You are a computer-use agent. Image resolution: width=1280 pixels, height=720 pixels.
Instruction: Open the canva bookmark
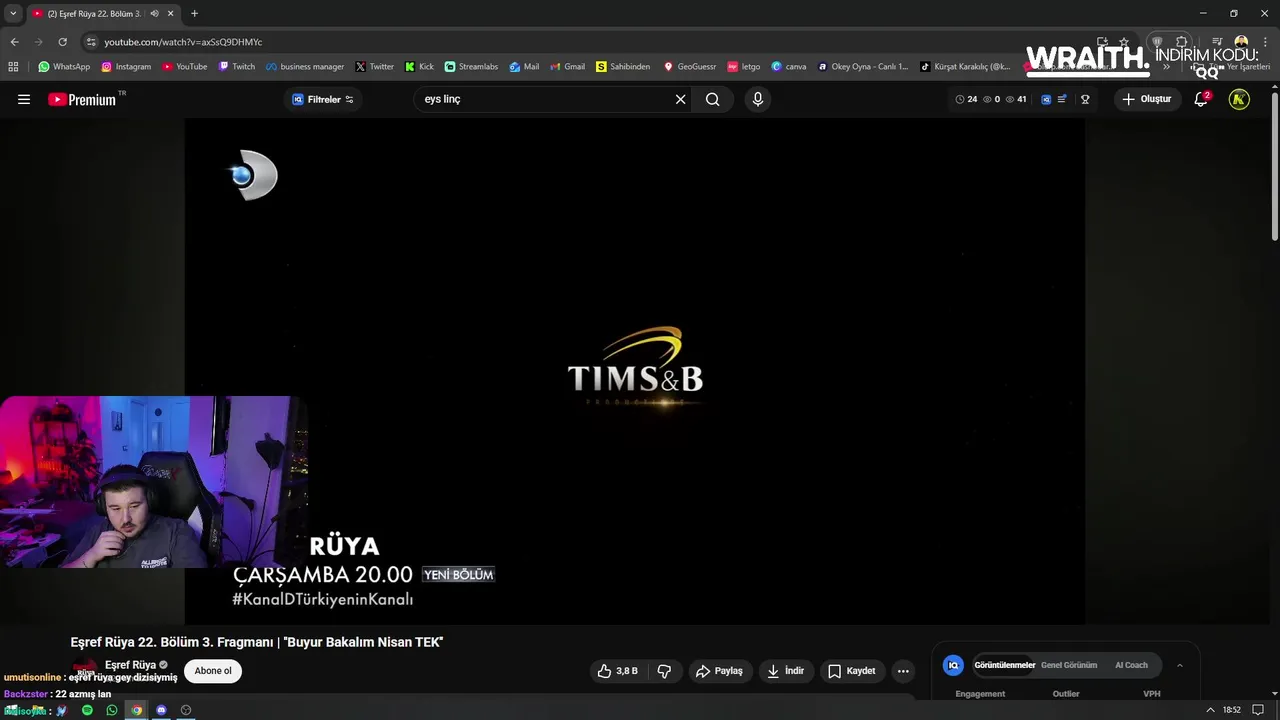[x=789, y=67]
